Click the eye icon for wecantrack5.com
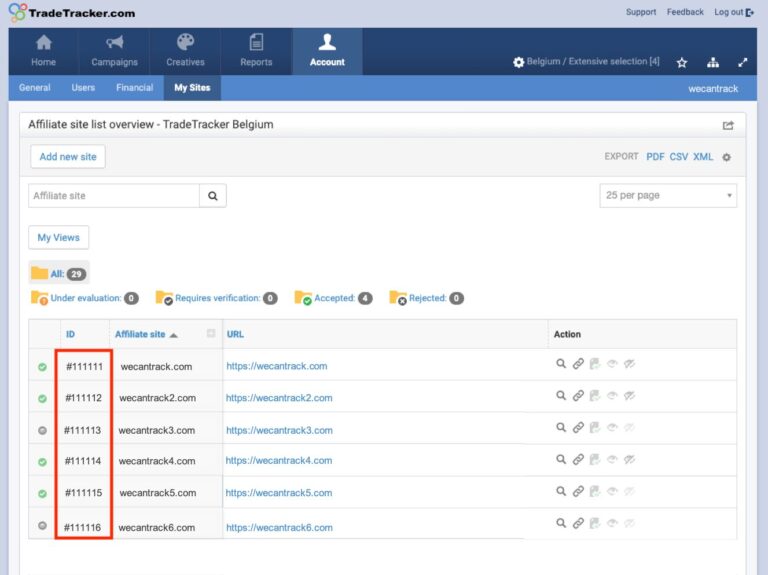768x575 pixels. click(x=612, y=491)
